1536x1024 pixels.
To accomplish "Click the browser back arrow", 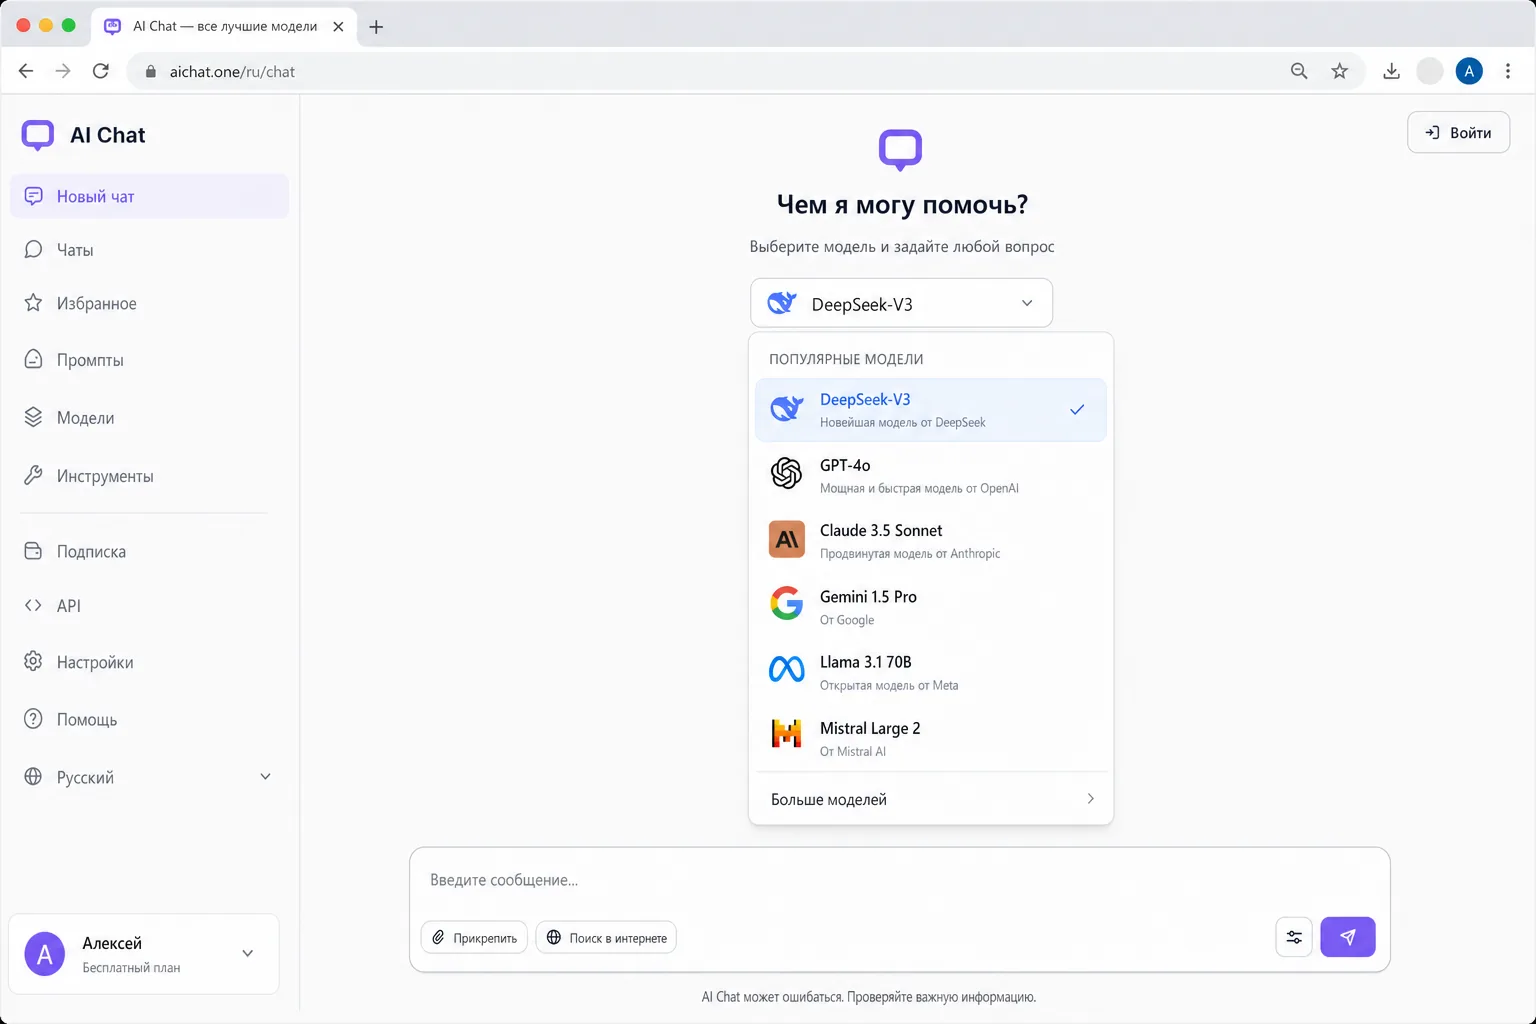I will (26, 71).
